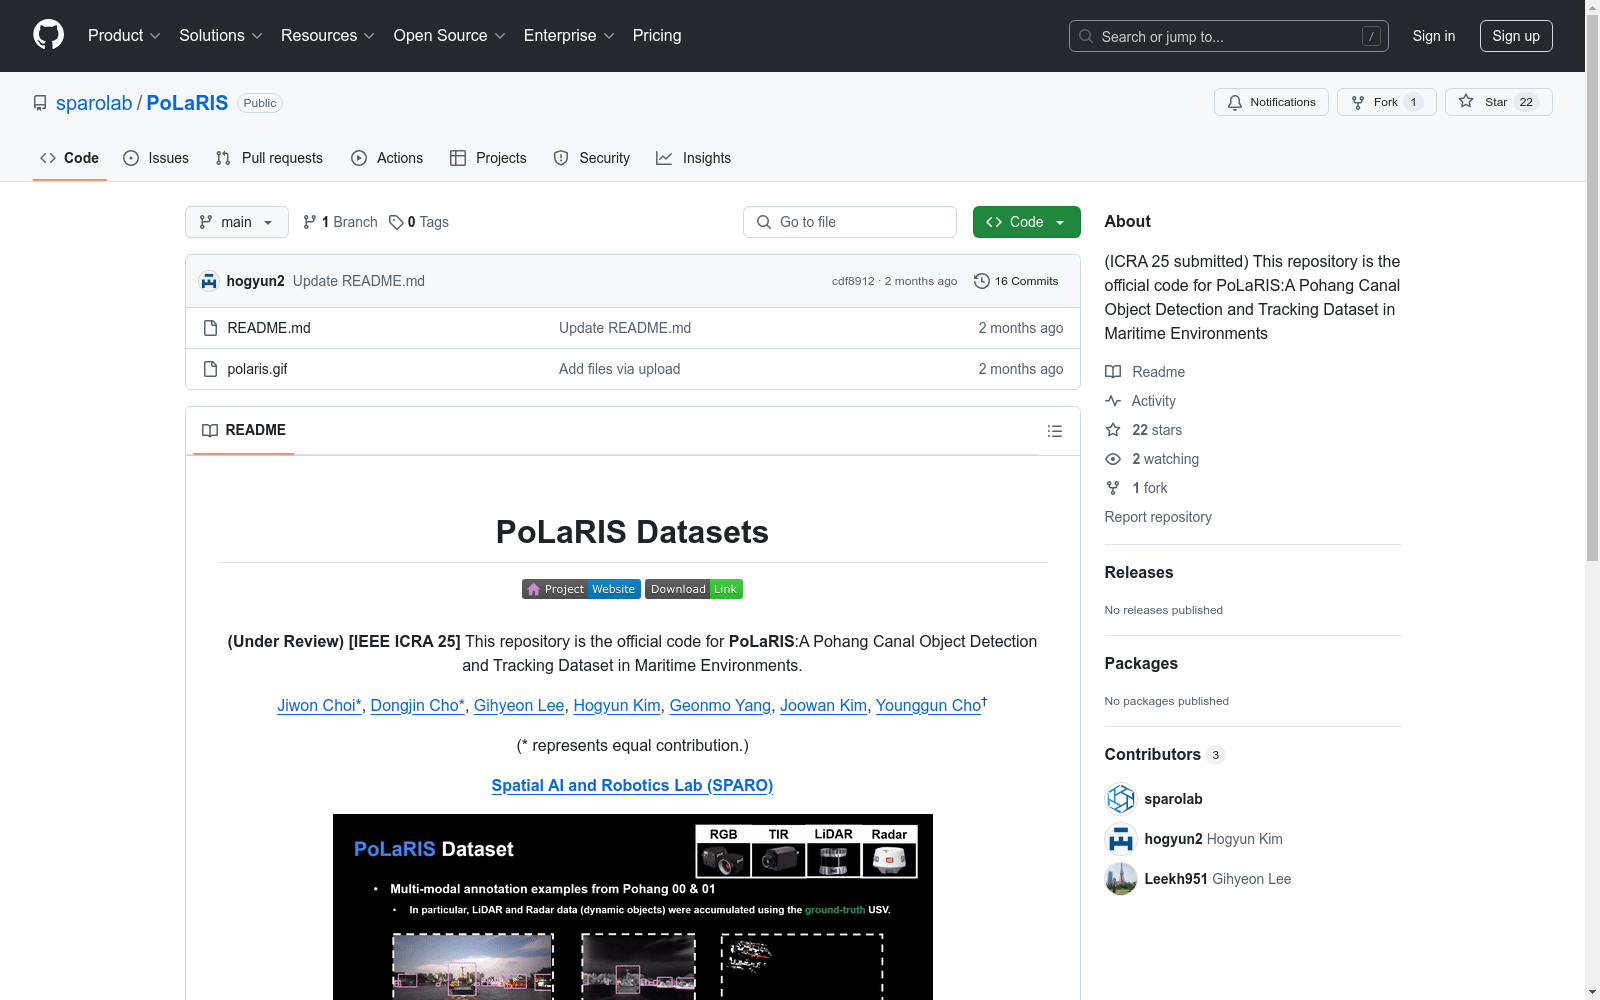Open the green Code dropdown button
The height and width of the screenshot is (1000, 1600).
pyautogui.click(x=1026, y=222)
